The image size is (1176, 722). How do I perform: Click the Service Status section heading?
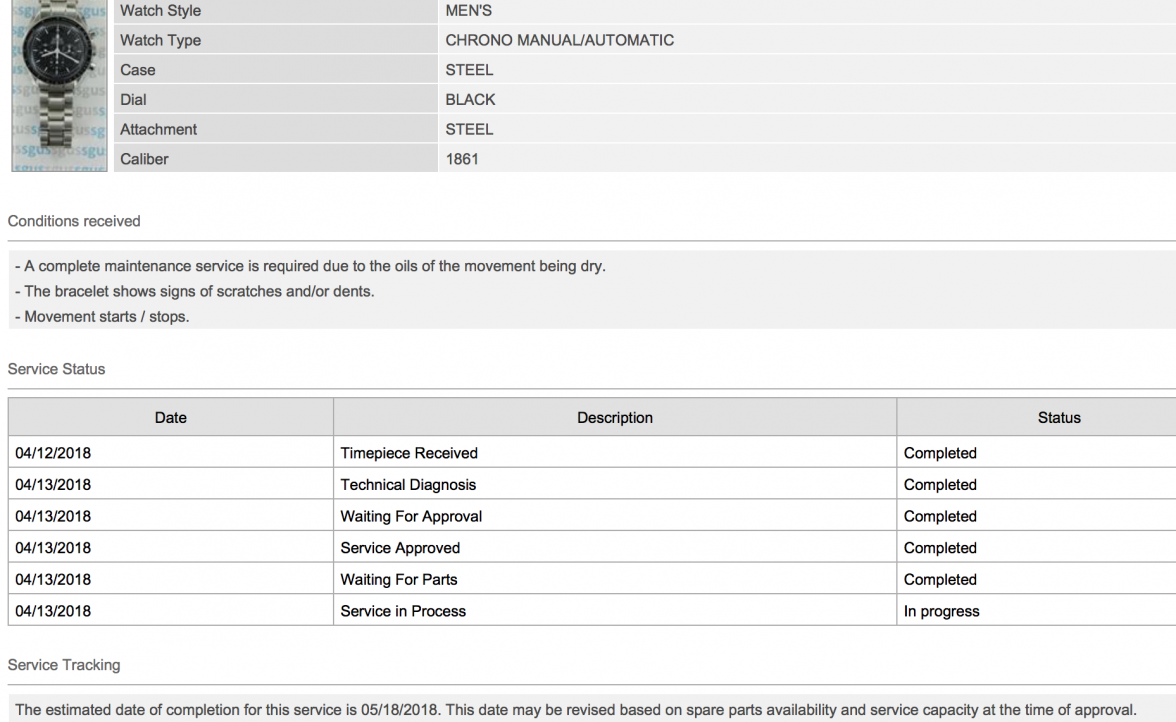pos(56,369)
